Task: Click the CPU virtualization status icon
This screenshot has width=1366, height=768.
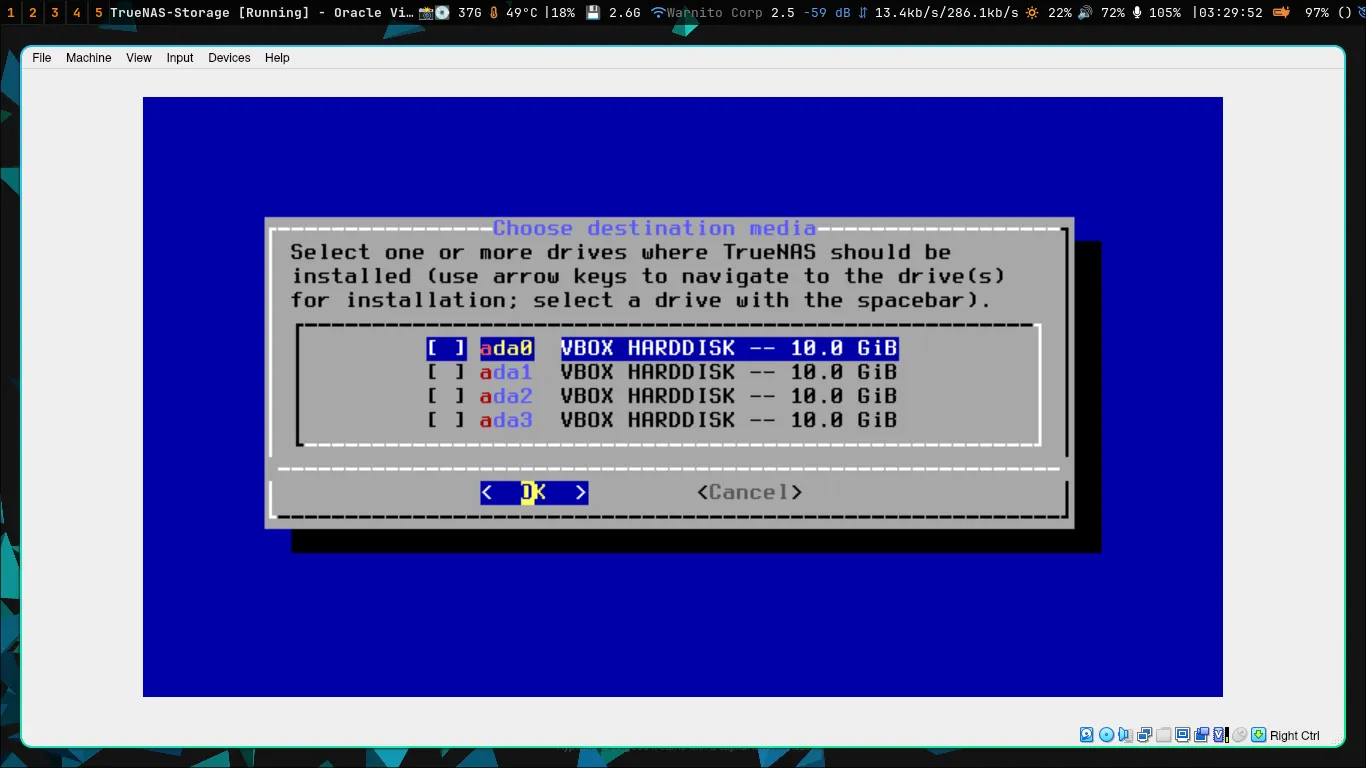Action: pyautogui.click(x=1220, y=735)
